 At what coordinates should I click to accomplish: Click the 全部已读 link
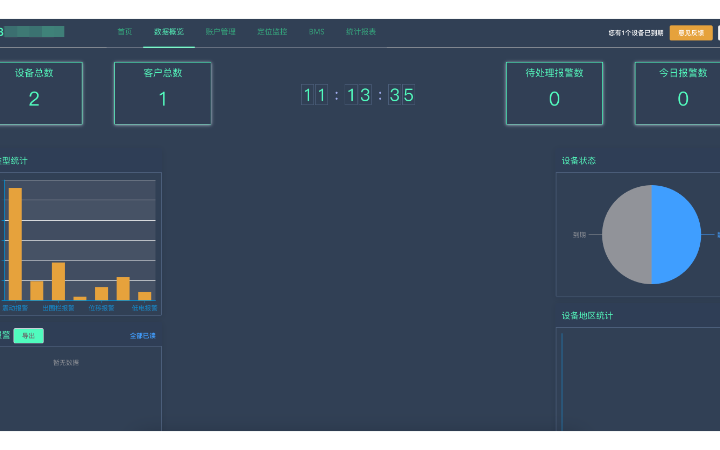[142, 336]
